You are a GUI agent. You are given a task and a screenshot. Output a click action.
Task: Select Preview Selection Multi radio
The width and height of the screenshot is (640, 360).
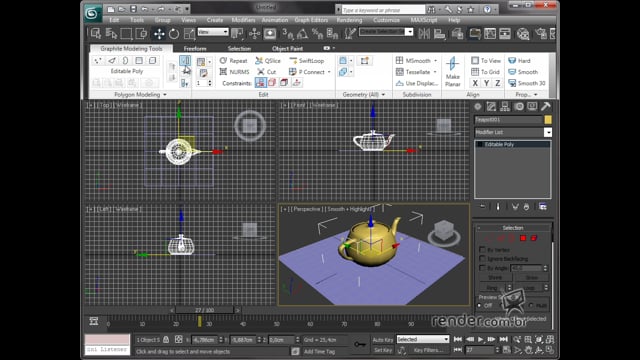(x=531, y=305)
